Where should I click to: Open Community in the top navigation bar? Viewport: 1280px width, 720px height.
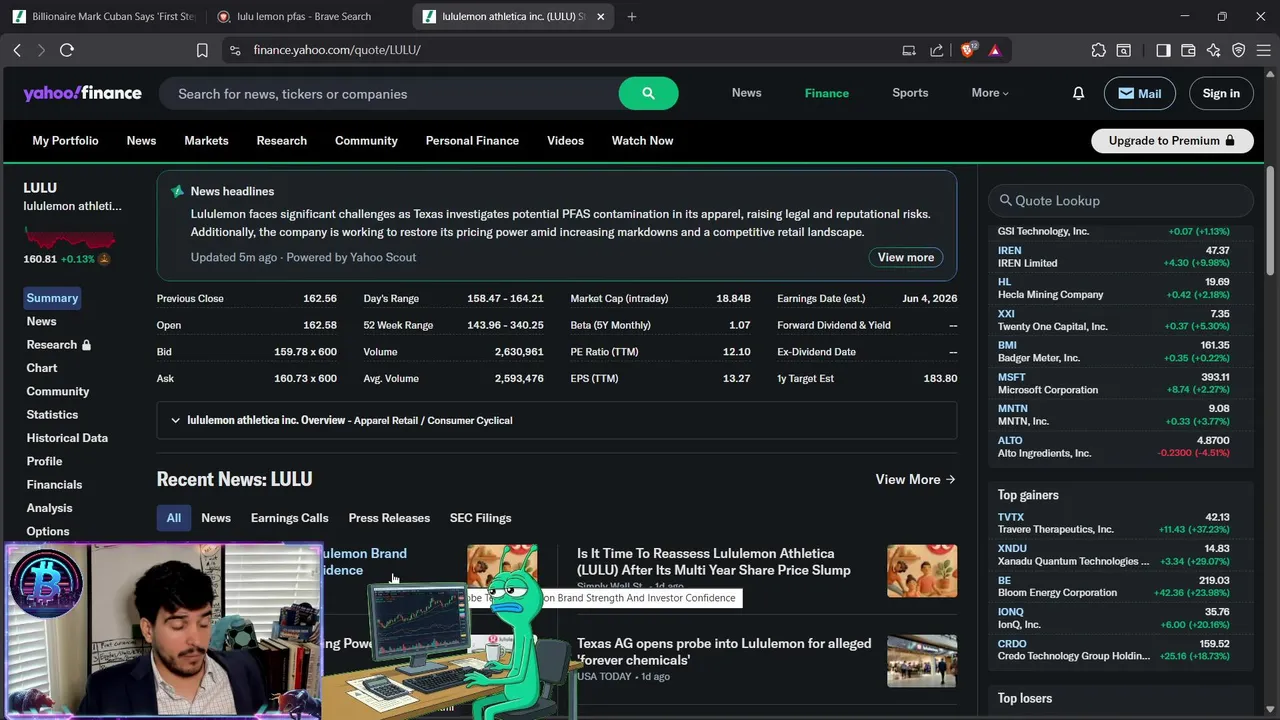(366, 141)
